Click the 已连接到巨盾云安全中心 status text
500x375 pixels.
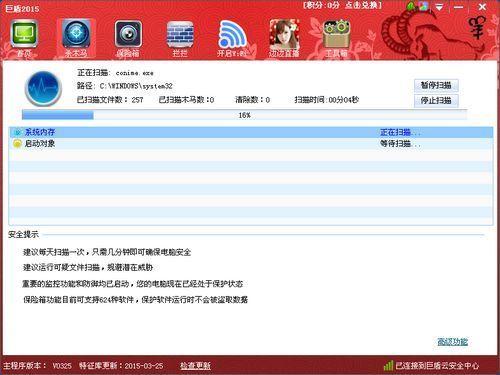tap(437, 366)
